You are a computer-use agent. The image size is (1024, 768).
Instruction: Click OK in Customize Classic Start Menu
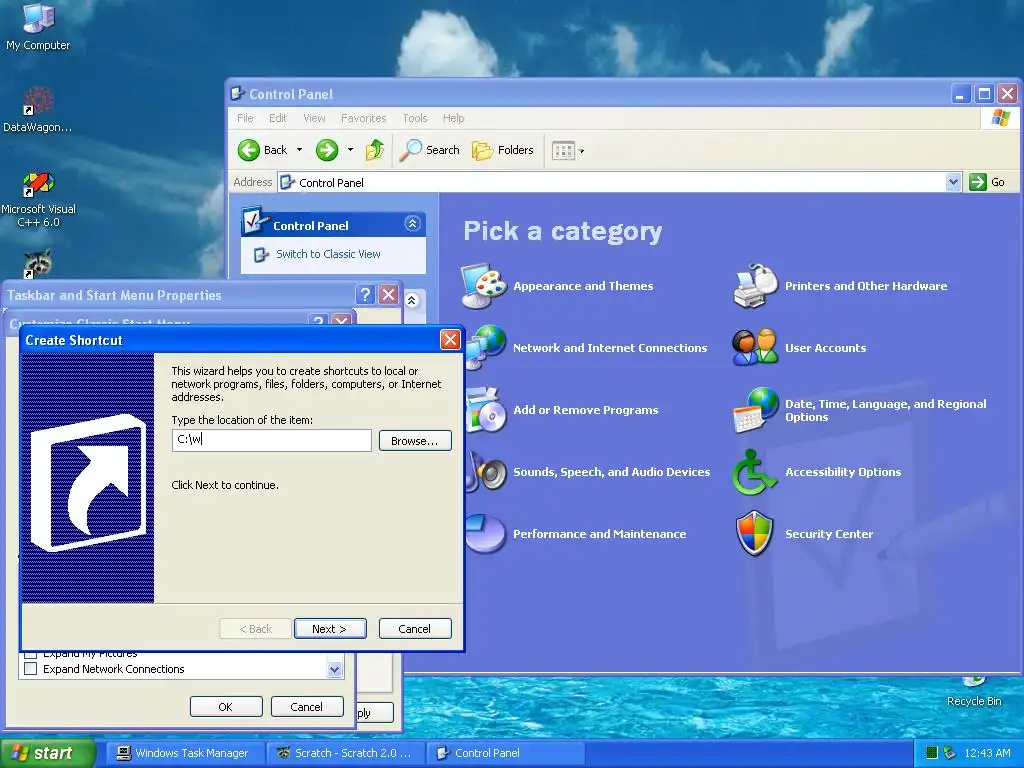coord(226,707)
